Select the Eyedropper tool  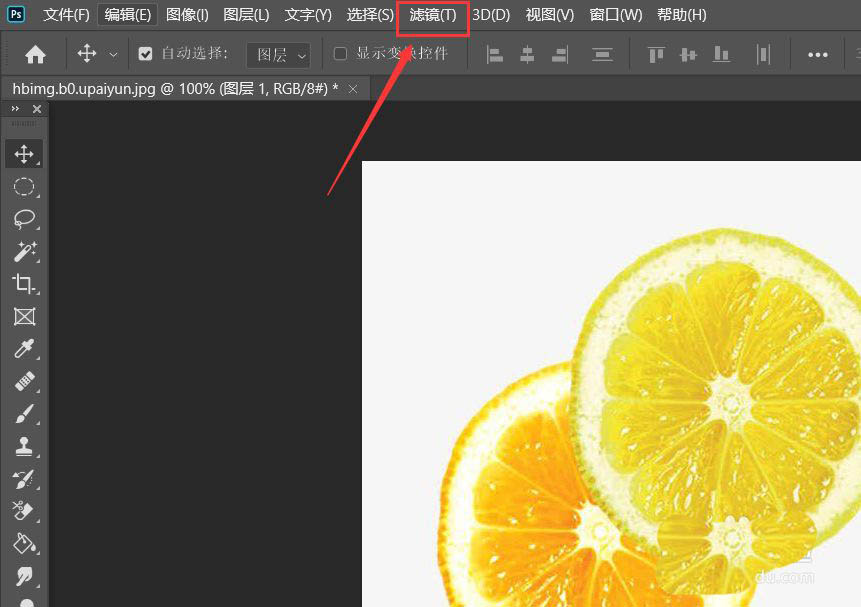pyautogui.click(x=24, y=348)
